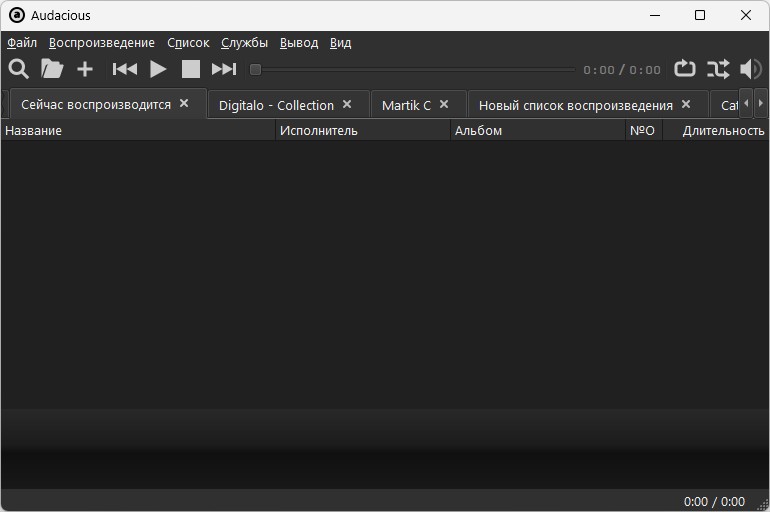
Task: Open the Вид menu
Action: [x=340, y=43]
